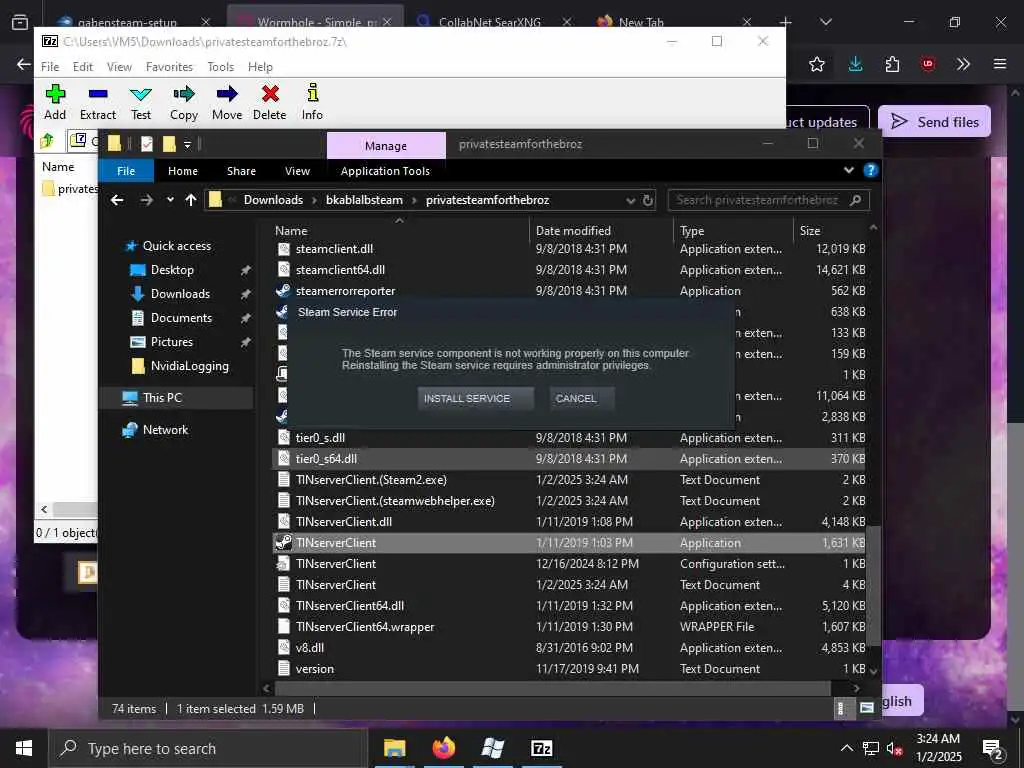This screenshot has width=1024, height=768.
Task: Click the Downloads breadcrumb in the address bar
Action: (273, 200)
